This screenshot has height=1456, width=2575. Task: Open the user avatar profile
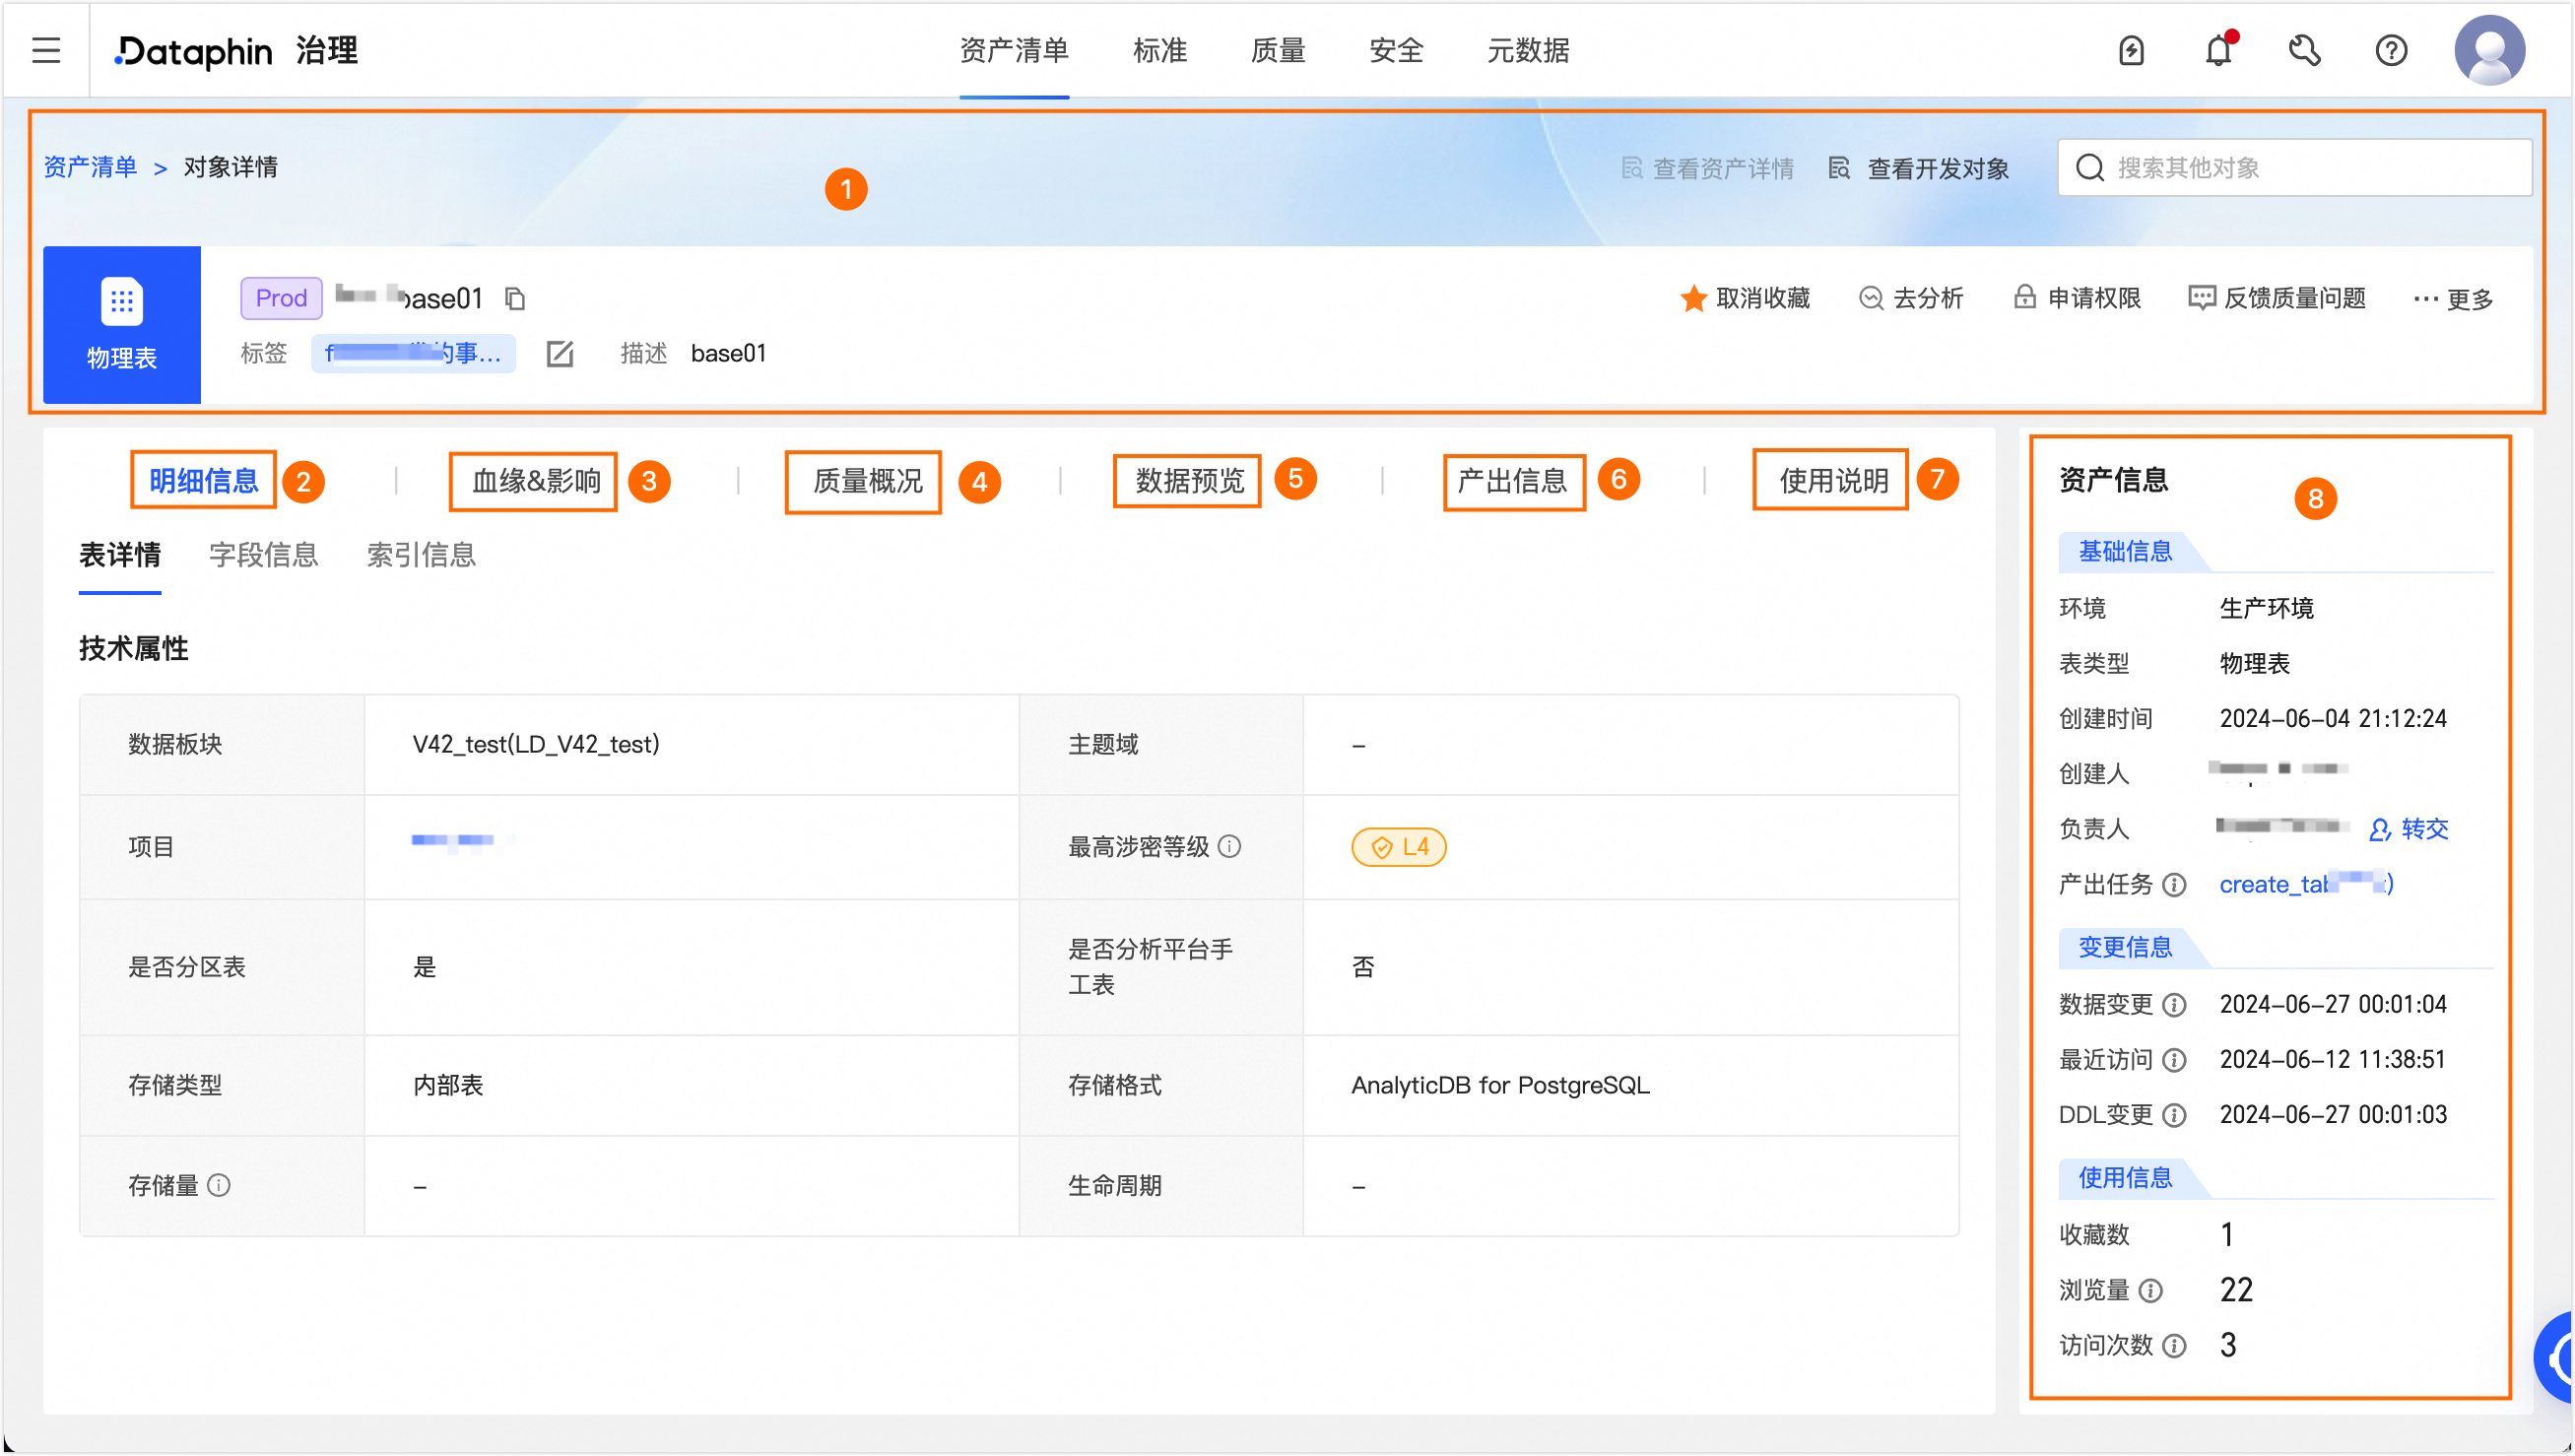click(2489, 50)
